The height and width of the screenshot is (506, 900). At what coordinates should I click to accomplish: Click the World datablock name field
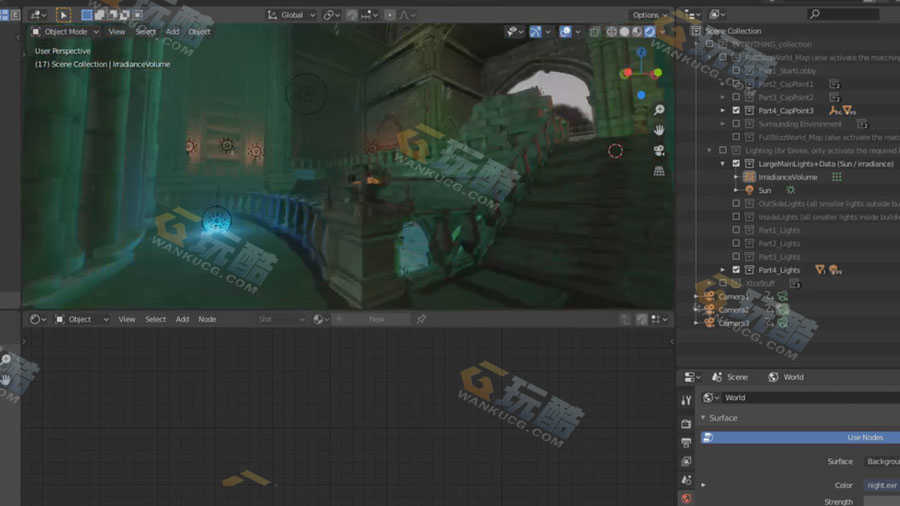pos(809,398)
